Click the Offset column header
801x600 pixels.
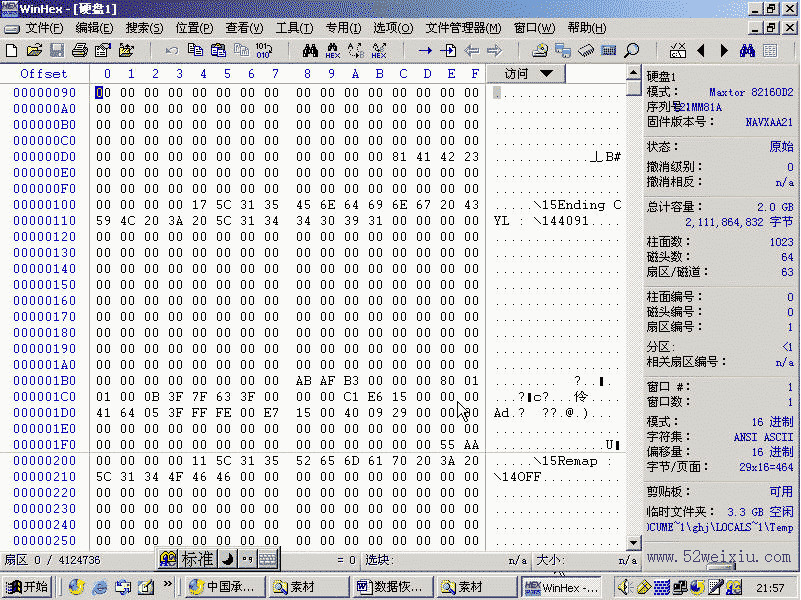coord(44,73)
